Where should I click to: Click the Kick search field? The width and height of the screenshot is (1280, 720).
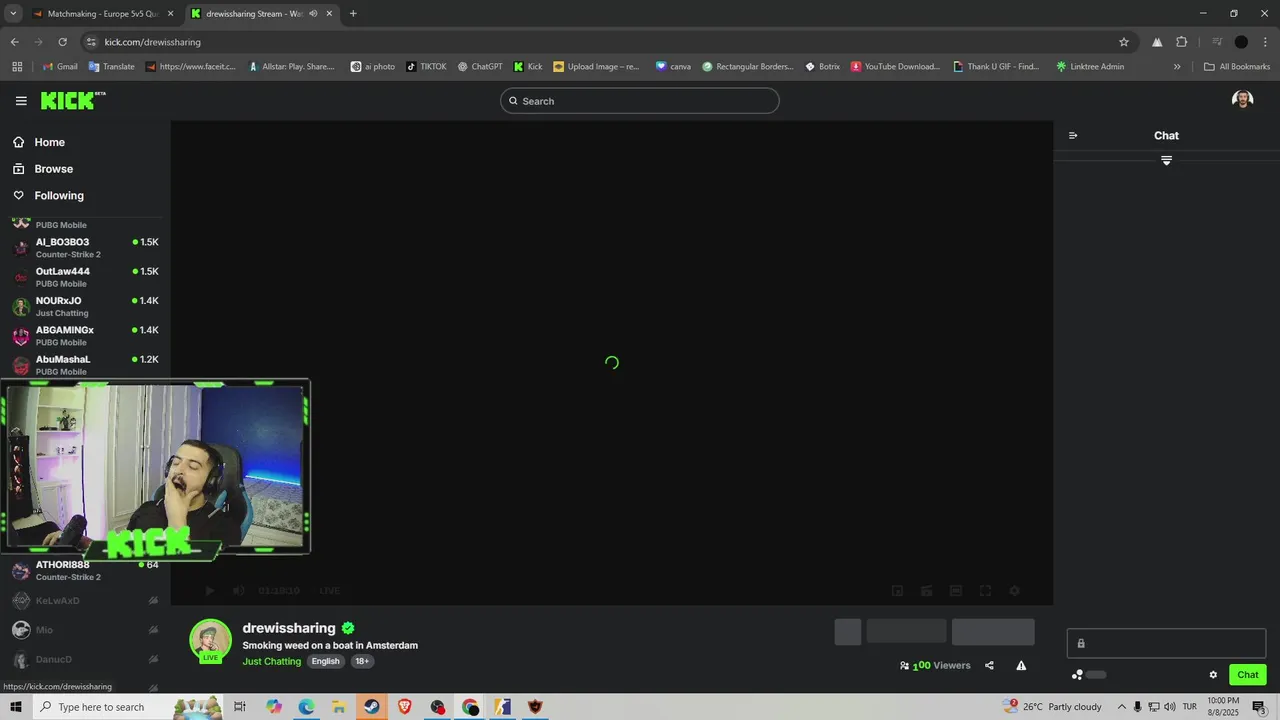[639, 101]
